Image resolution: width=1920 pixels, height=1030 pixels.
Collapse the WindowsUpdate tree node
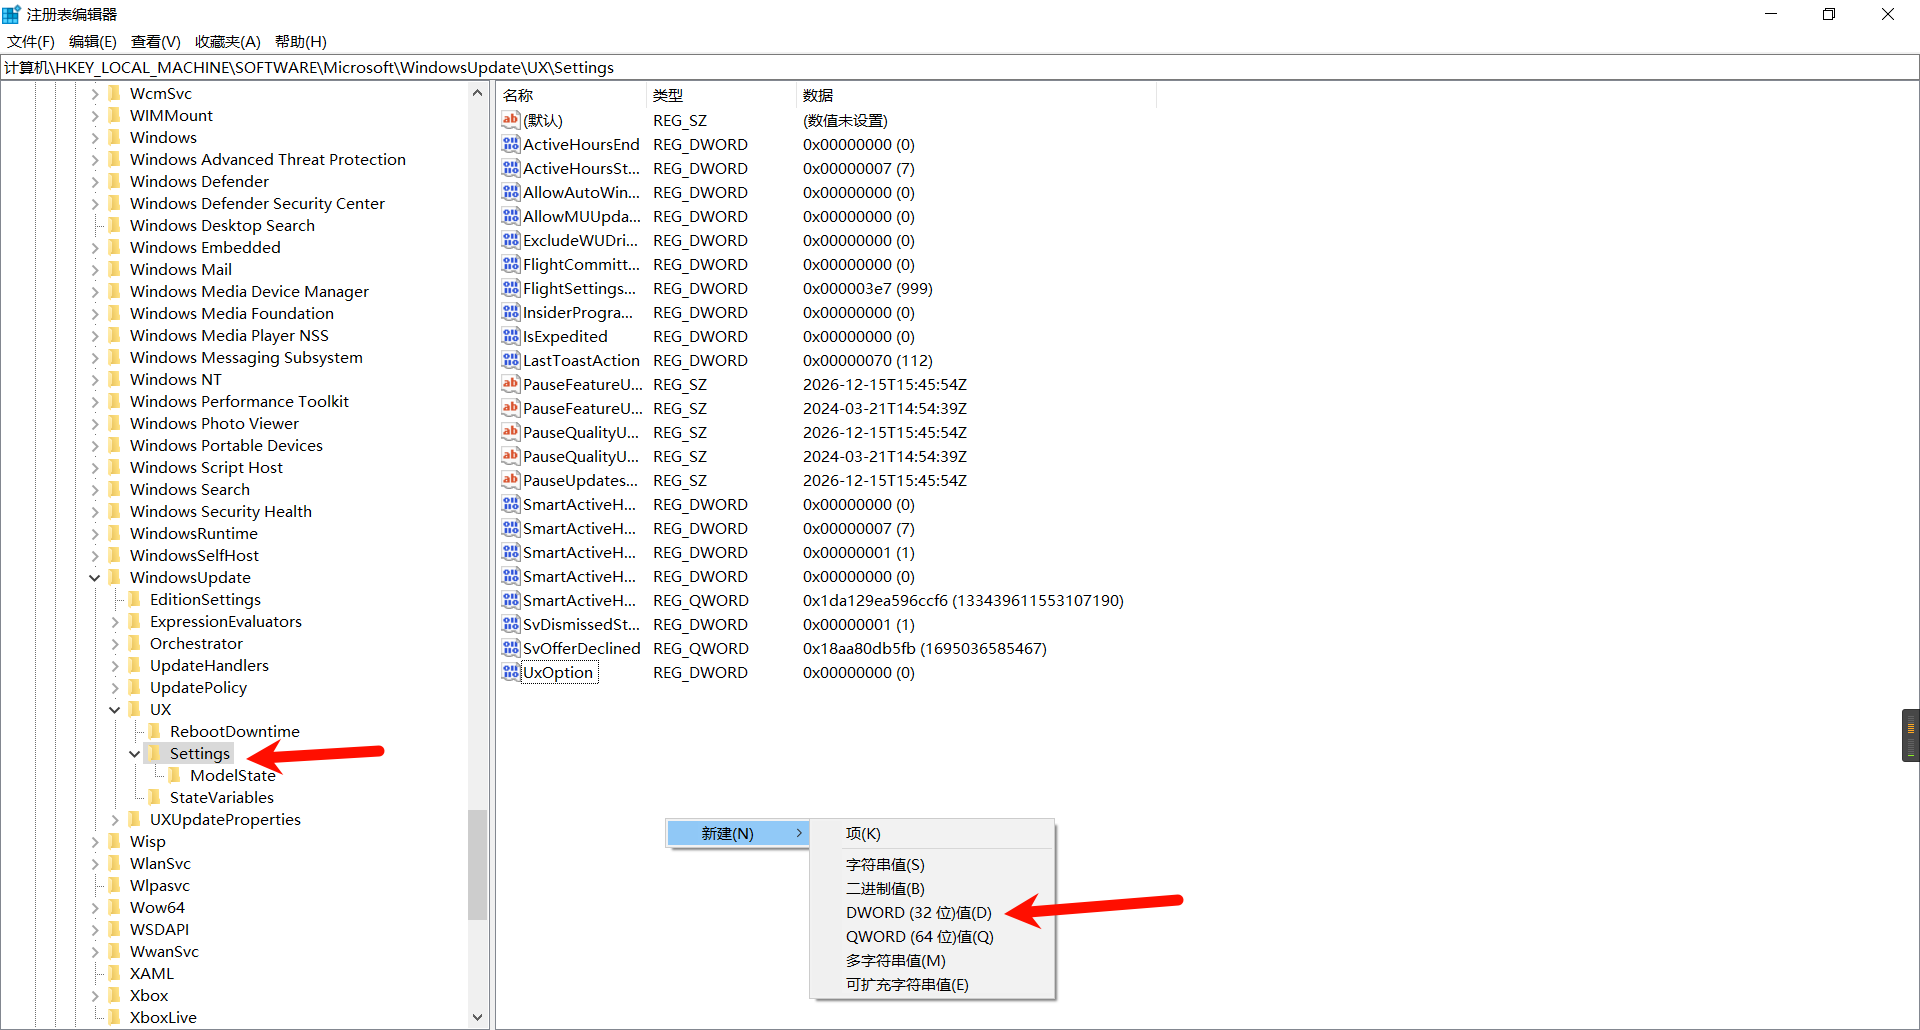[95, 577]
